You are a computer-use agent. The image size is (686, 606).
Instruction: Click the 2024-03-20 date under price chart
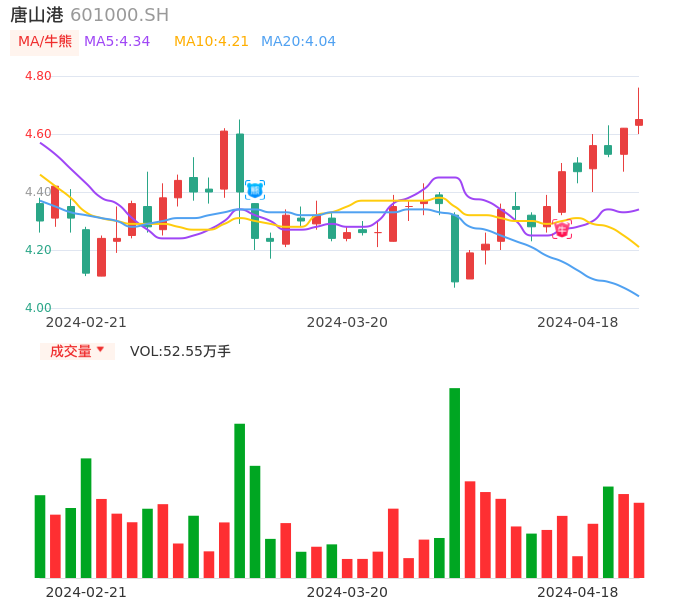pyautogui.click(x=347, y=322)
